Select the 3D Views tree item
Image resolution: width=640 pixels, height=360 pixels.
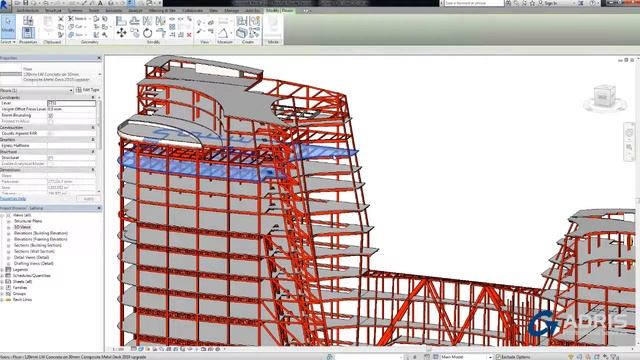click(22, 227)
